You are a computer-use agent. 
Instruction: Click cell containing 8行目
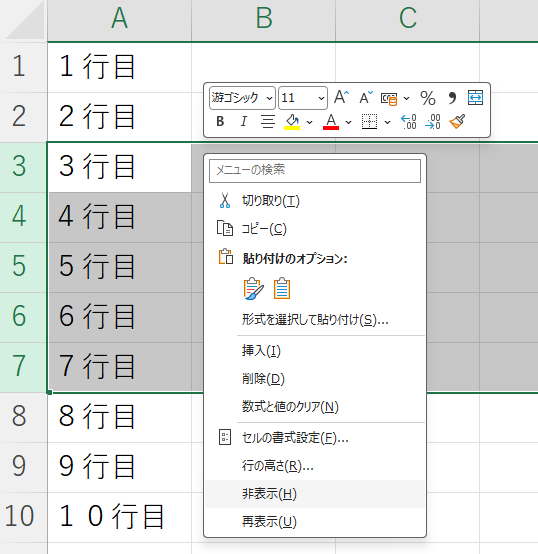coord(119,417)
